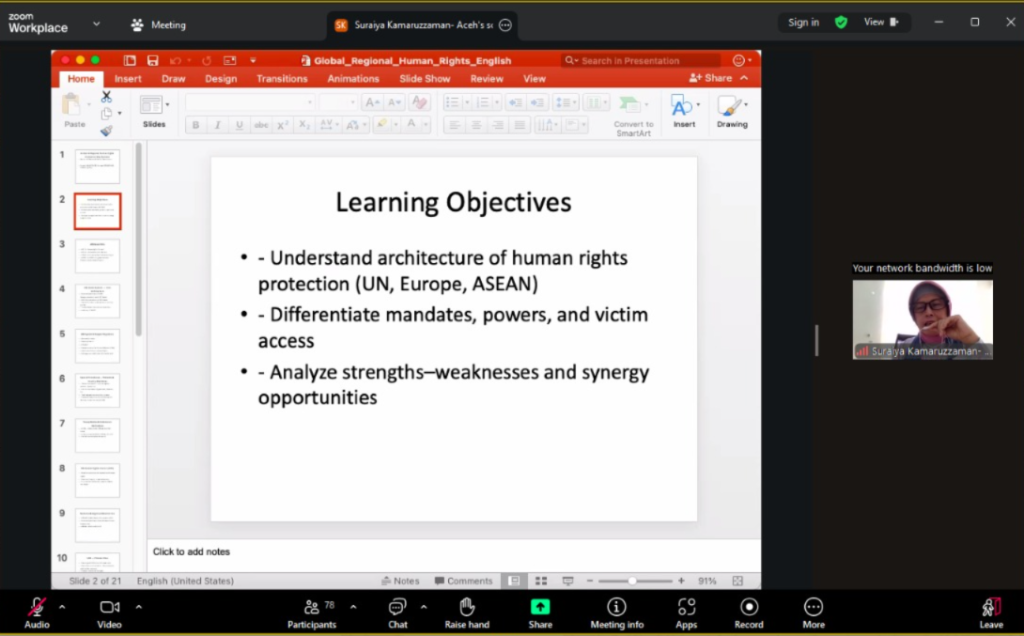Image resolution: width=1024 pixels, height=636 pixels.
Task: Open Meeting info
Action: [616, 613]
